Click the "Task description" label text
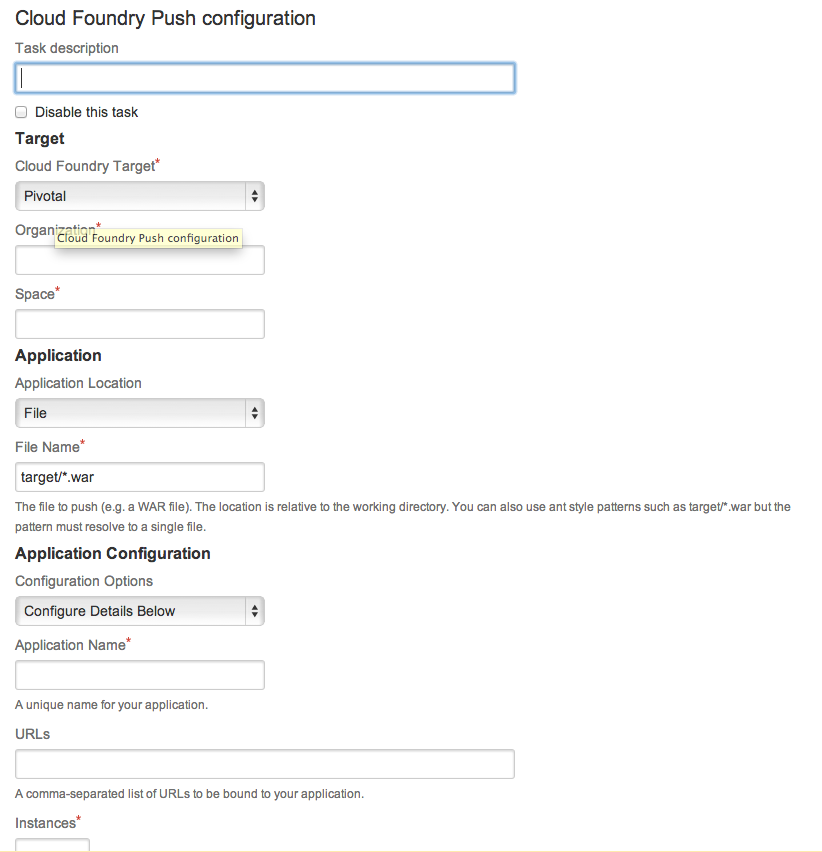 point(67,48)
